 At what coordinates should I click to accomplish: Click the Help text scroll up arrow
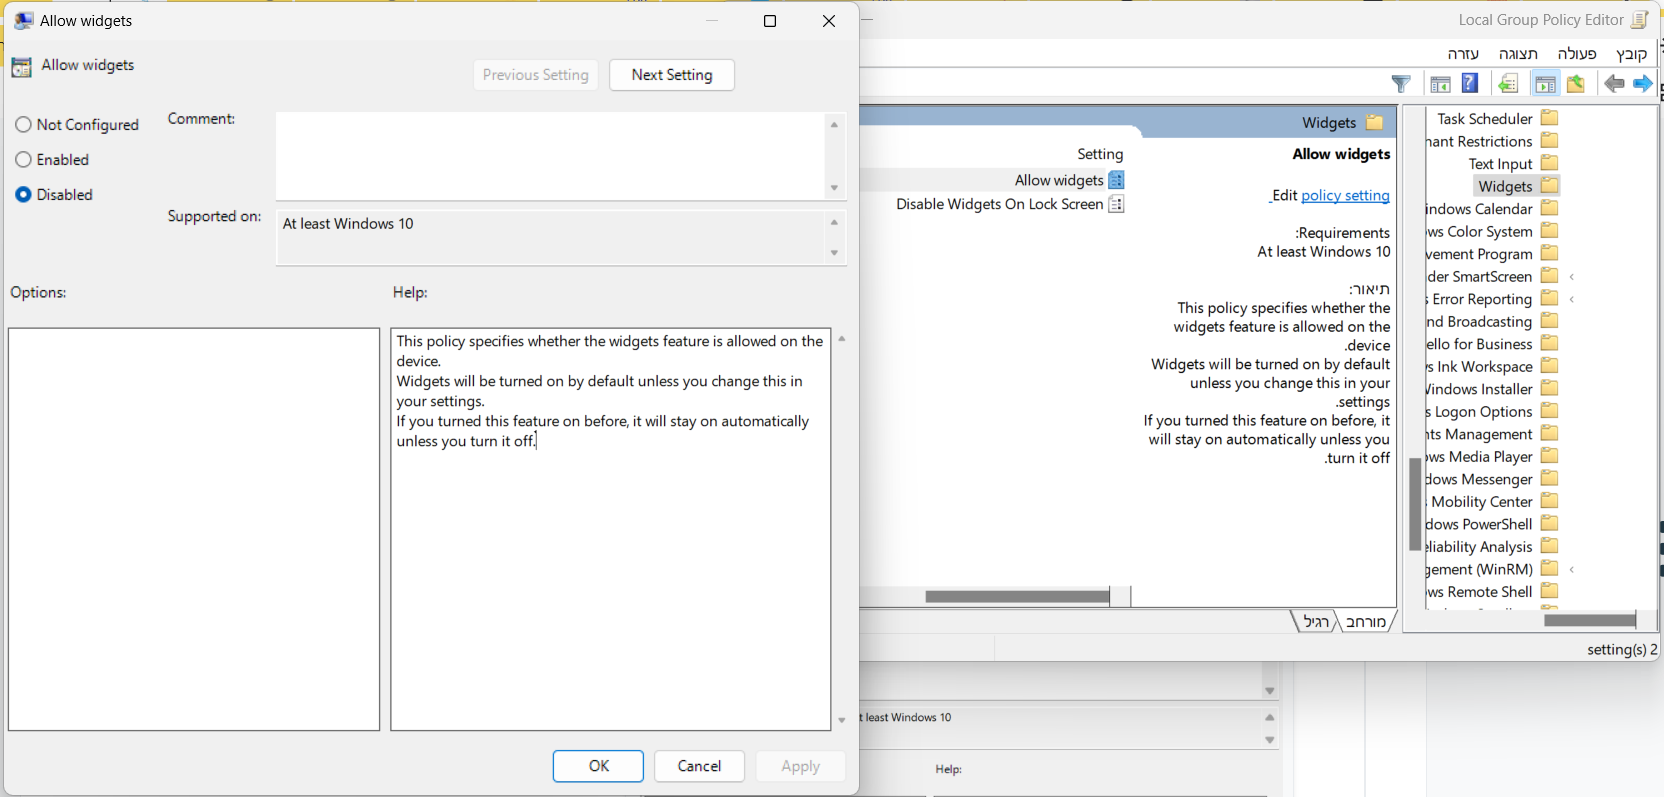[842, 339]
